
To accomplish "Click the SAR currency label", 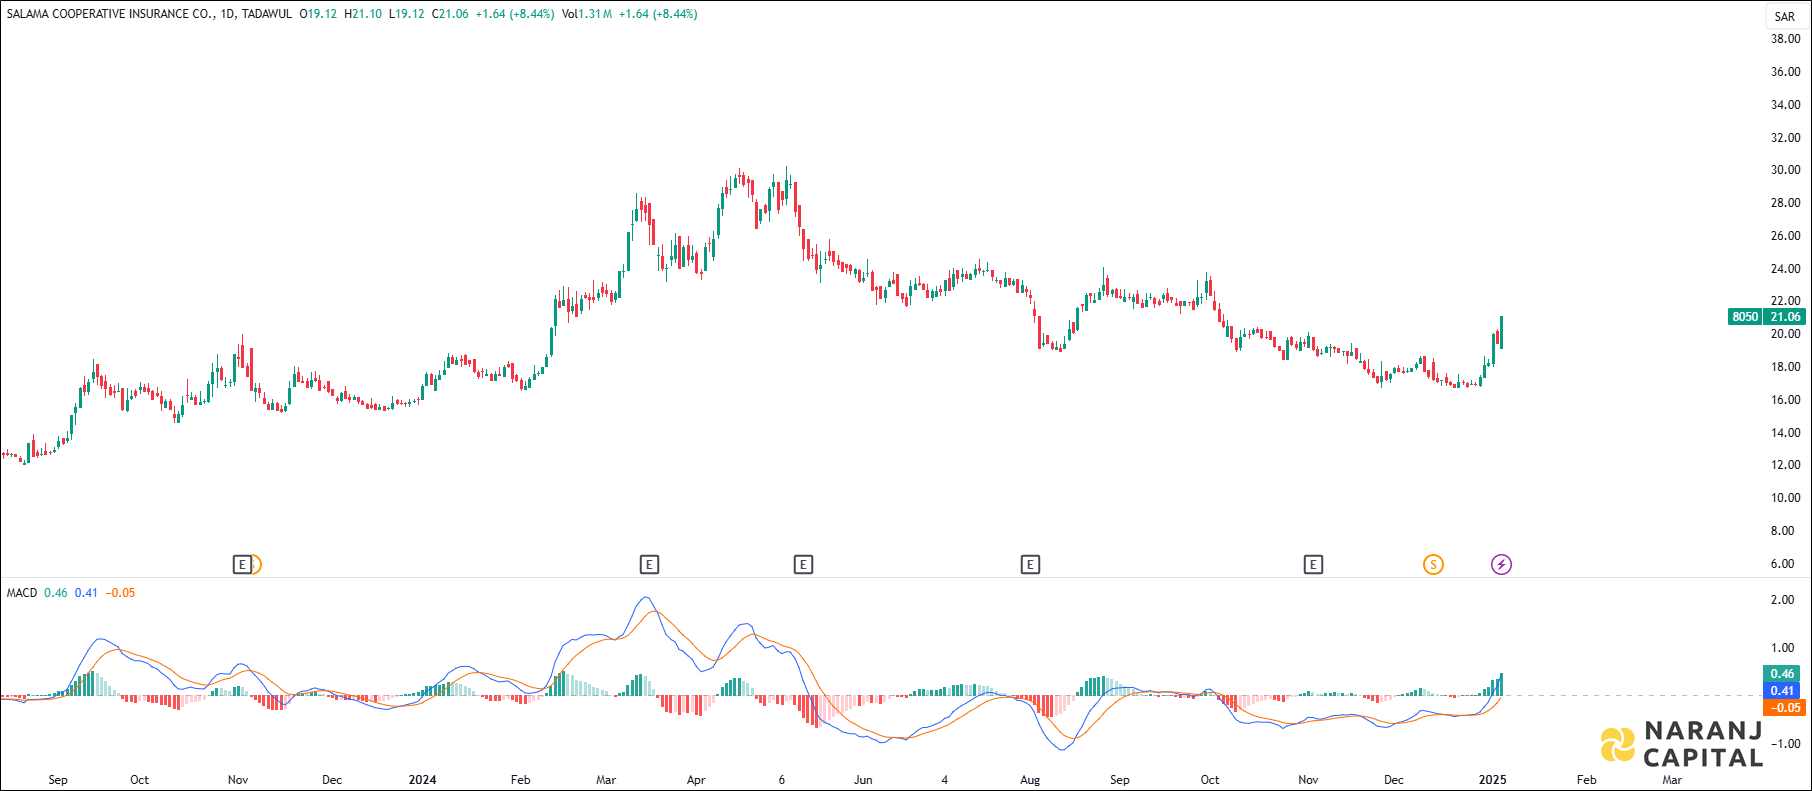I will (x=1784, y=17).
